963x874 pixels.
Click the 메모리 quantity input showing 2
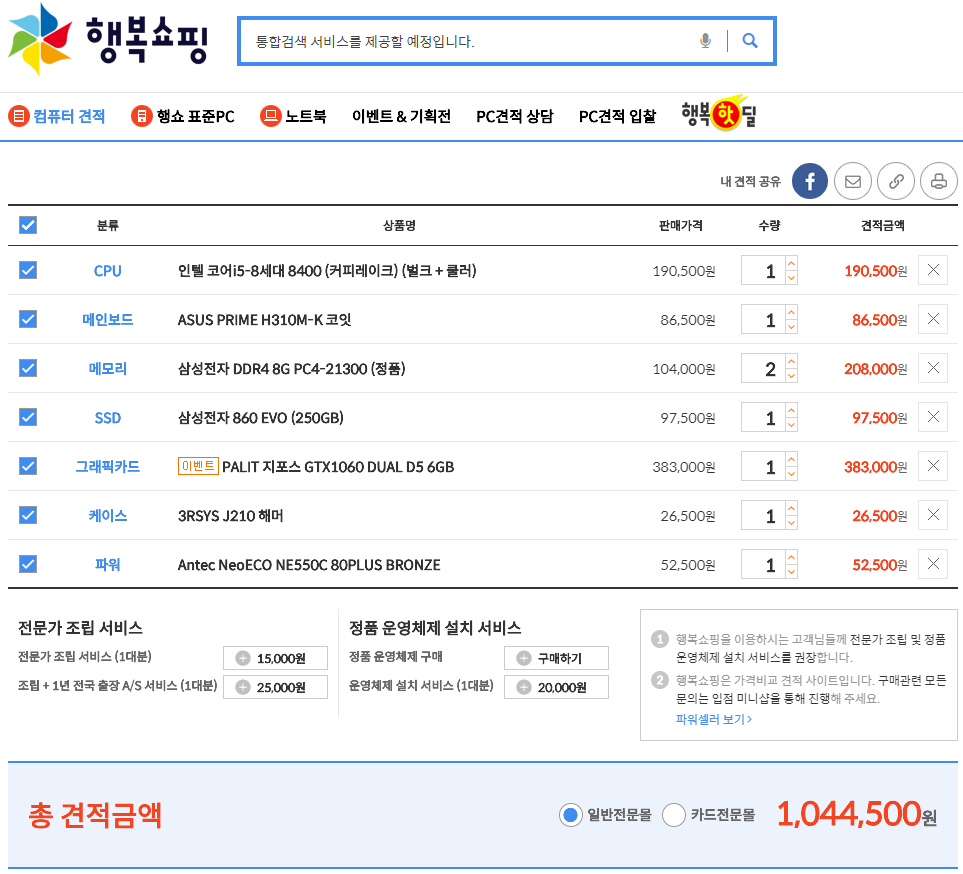click(763, 369)
